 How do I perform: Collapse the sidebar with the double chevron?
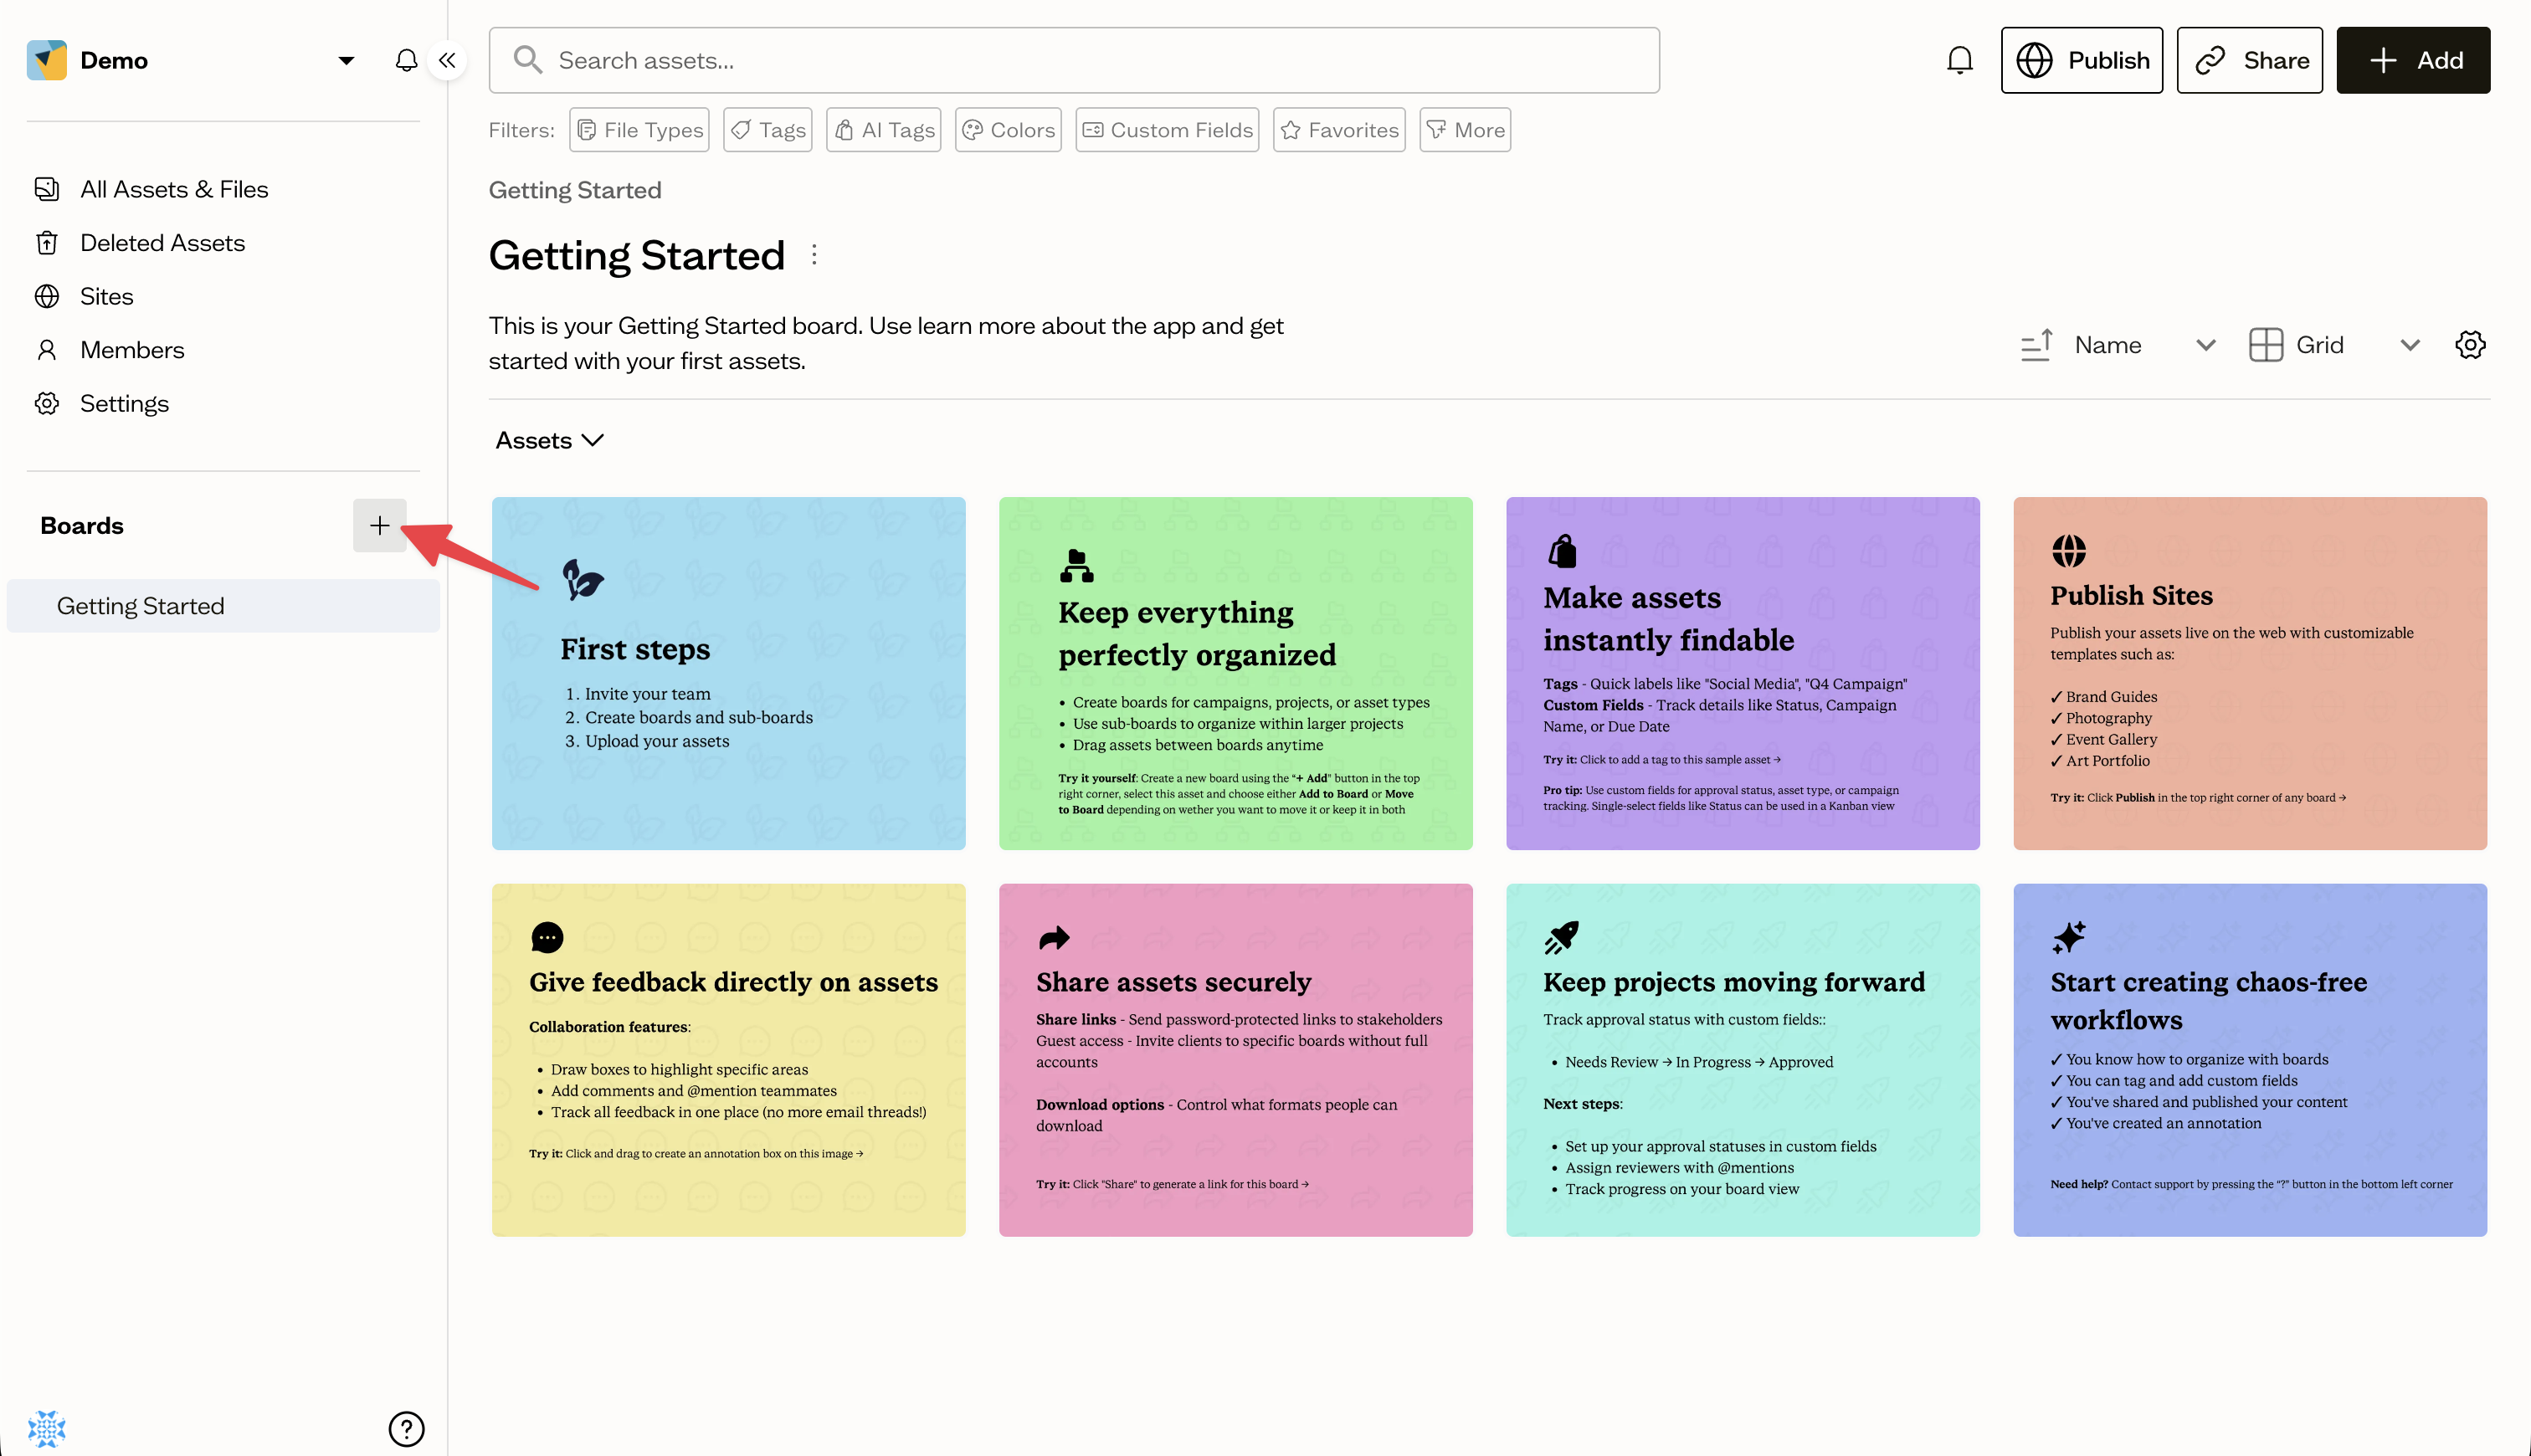click(447, 60)
